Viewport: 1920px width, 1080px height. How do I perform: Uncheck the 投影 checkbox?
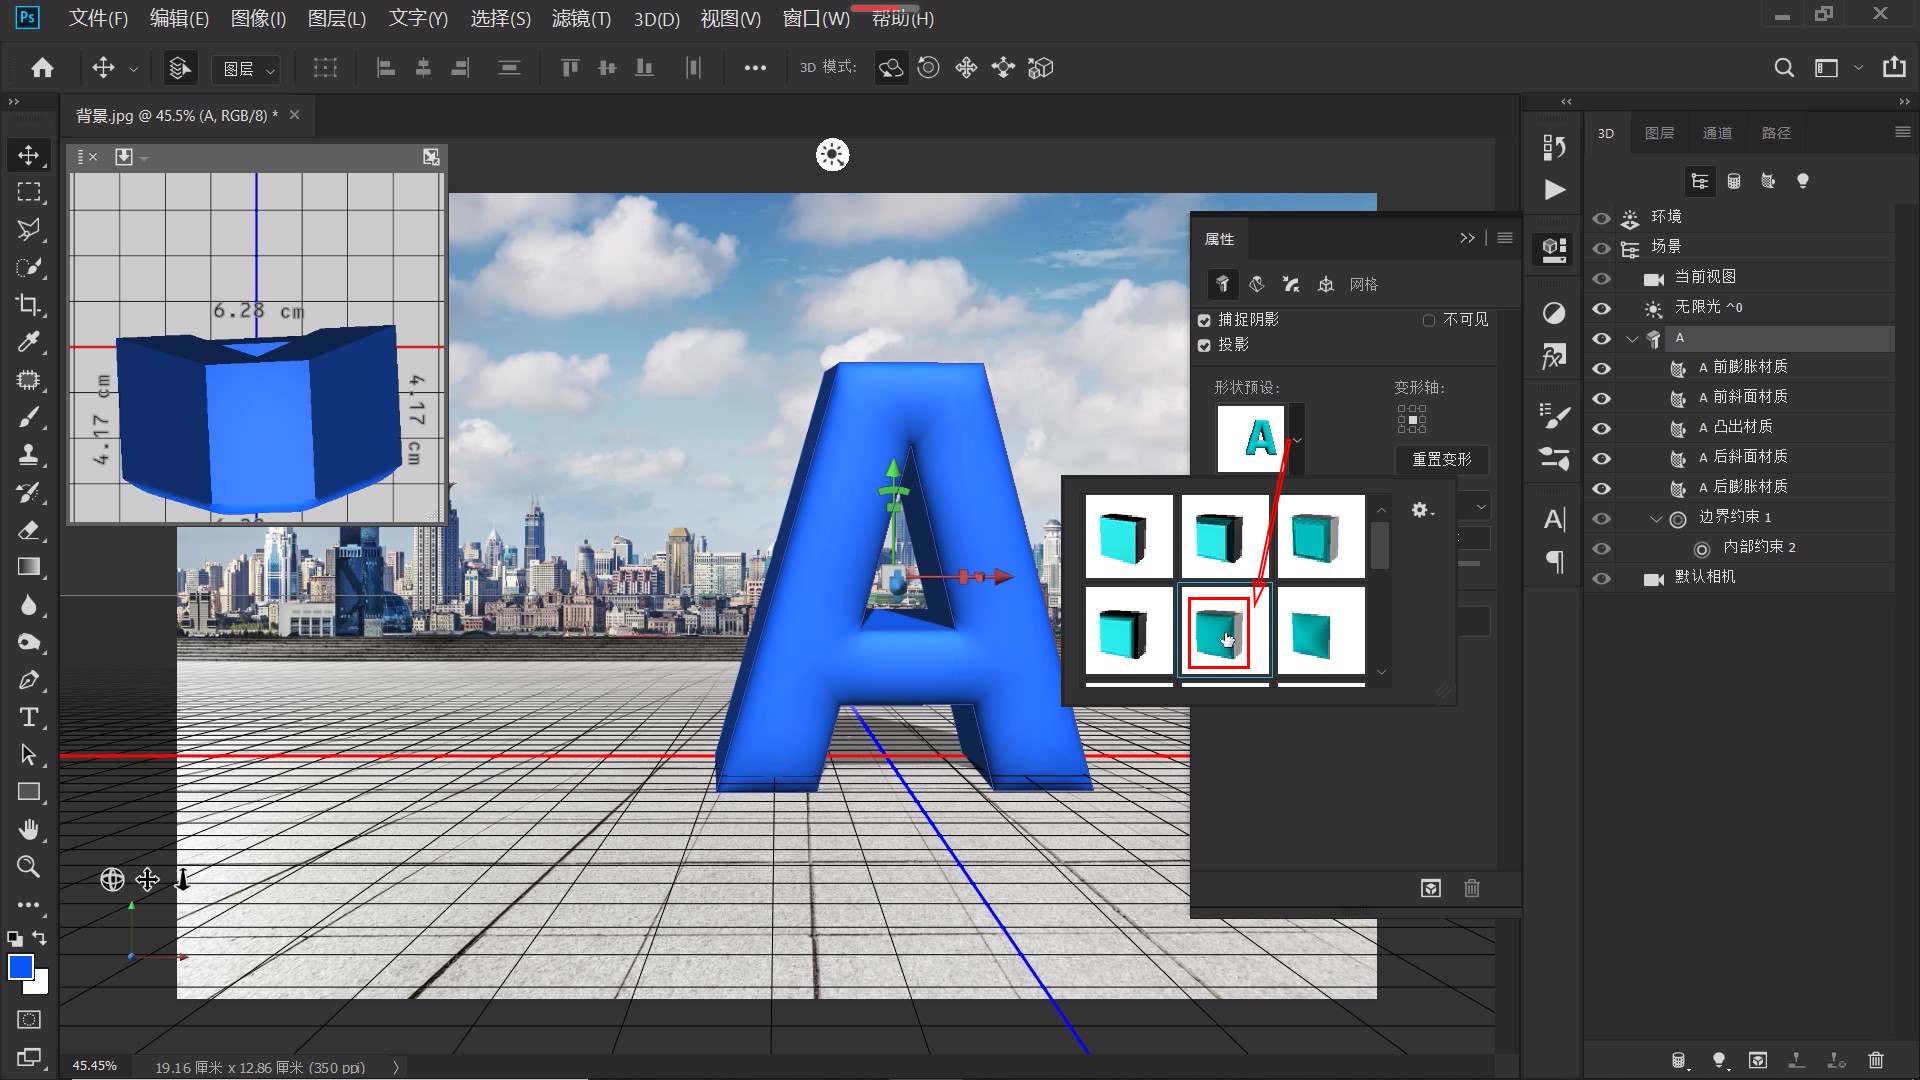tap(1204, 345)
